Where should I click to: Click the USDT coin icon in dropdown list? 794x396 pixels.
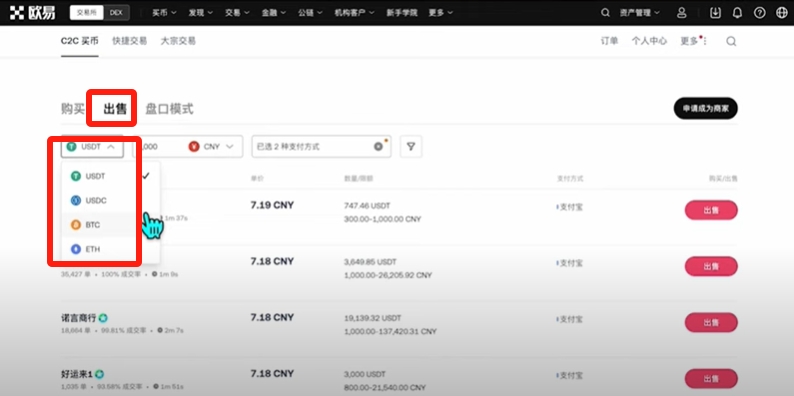[x=76, y=176]
